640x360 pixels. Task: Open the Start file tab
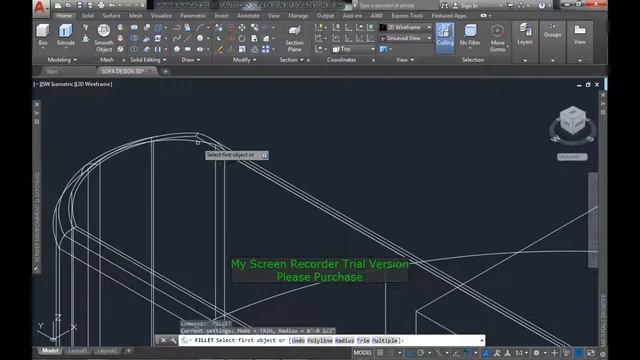pos(52,71)
